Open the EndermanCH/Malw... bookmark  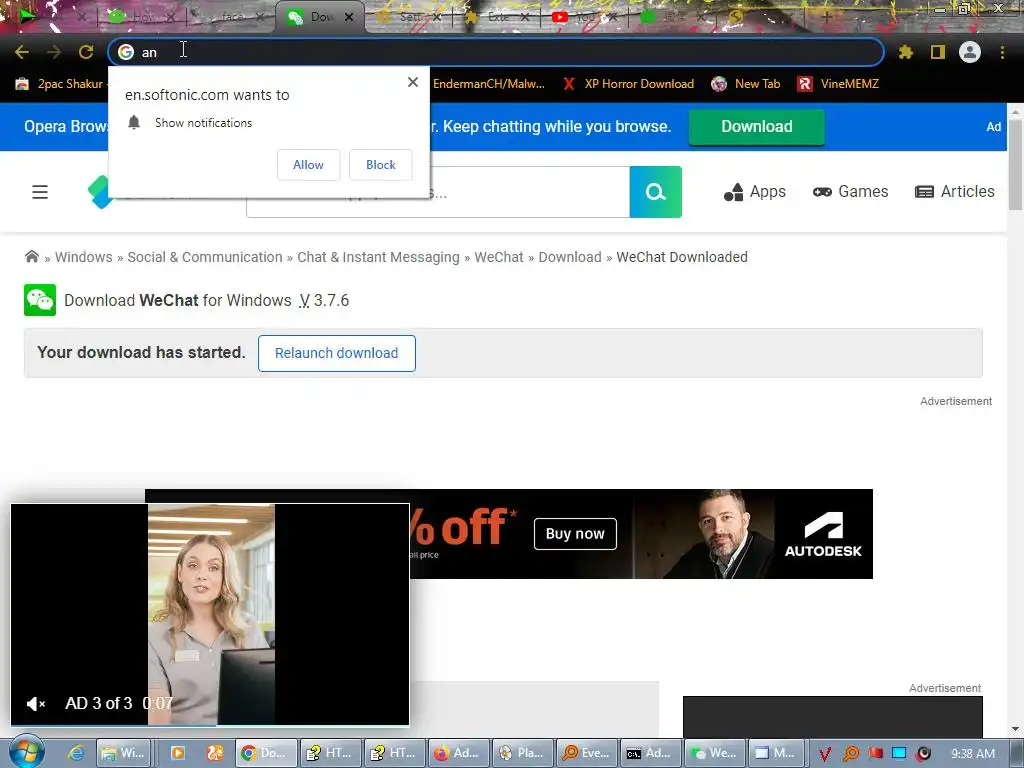pos(488,84)
